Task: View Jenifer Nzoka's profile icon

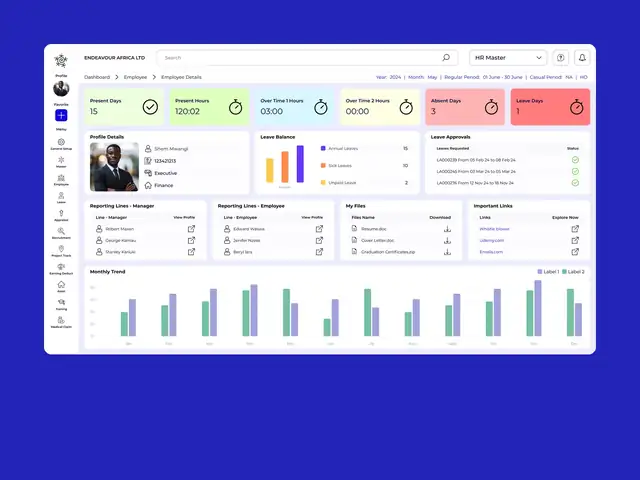Action: tap(319, 240)
